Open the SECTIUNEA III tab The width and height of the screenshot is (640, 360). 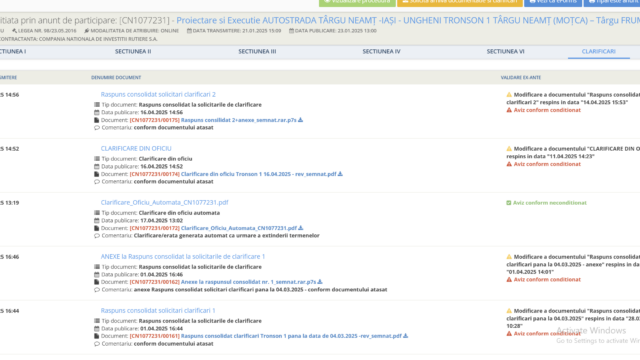pyautogui.click(x=257, y=51)
